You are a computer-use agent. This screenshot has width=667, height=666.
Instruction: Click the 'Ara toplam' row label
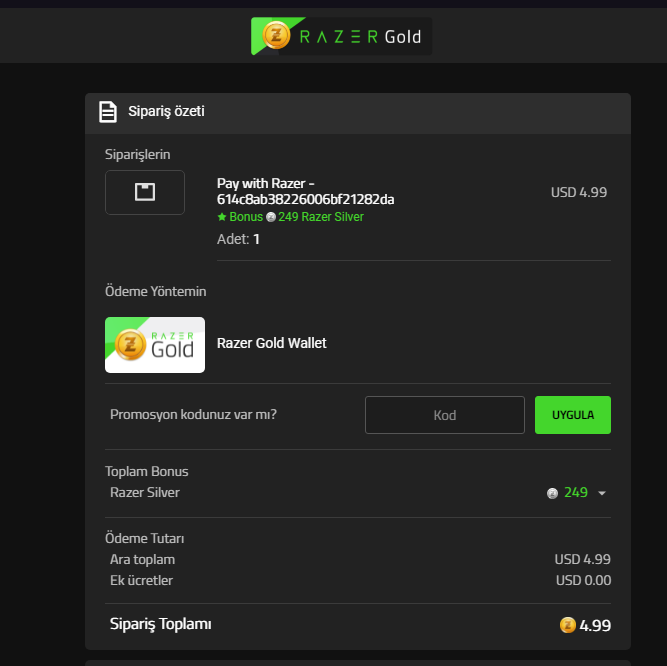coord(143,560)
